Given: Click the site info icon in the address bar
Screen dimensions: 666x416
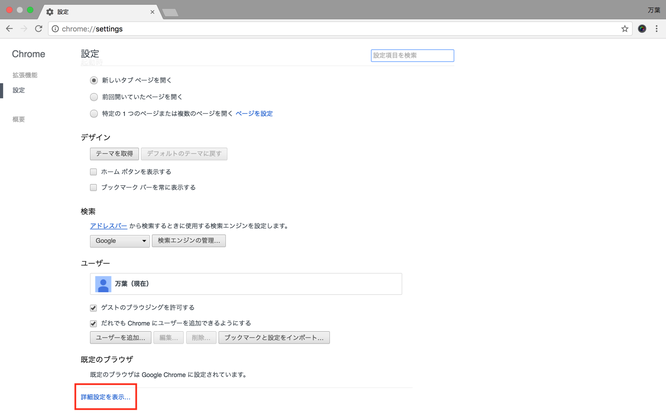Looking at the screenshot, I should pyautogui.click(x=55, y=29).
